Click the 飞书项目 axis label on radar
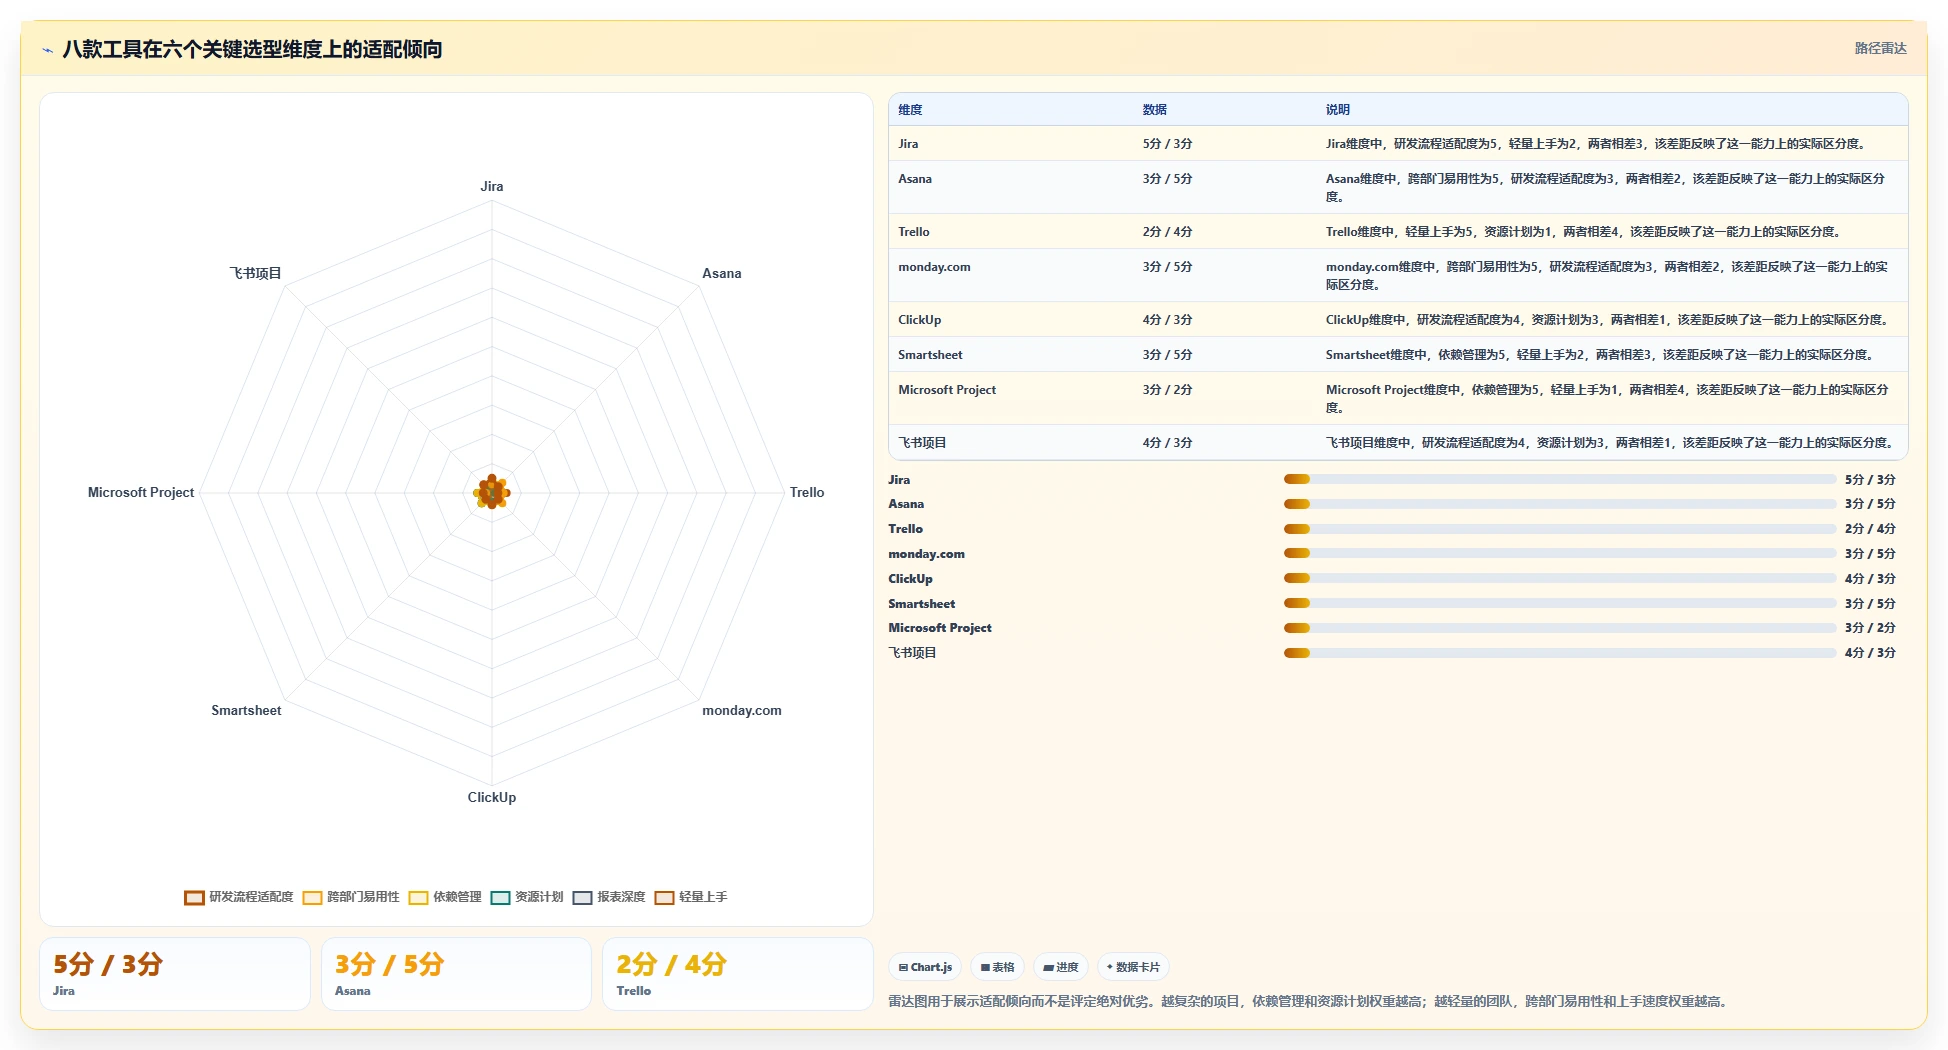Viewport: 1948px width, 1050px height. [x=255, y=273]
